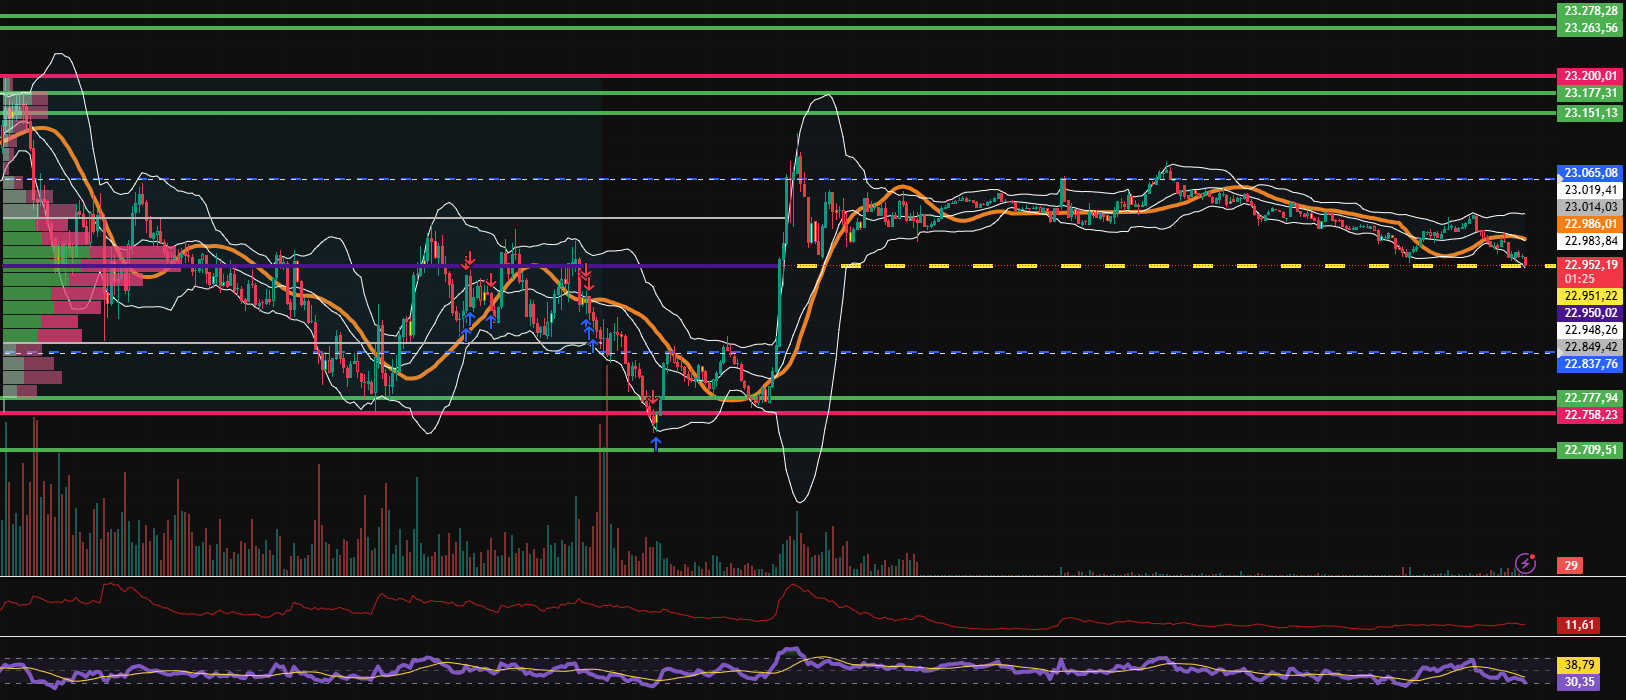Screen dimensions: 1626x700
Task: Select the purple RSI value label 30,35
Action: pos(1578,682)
